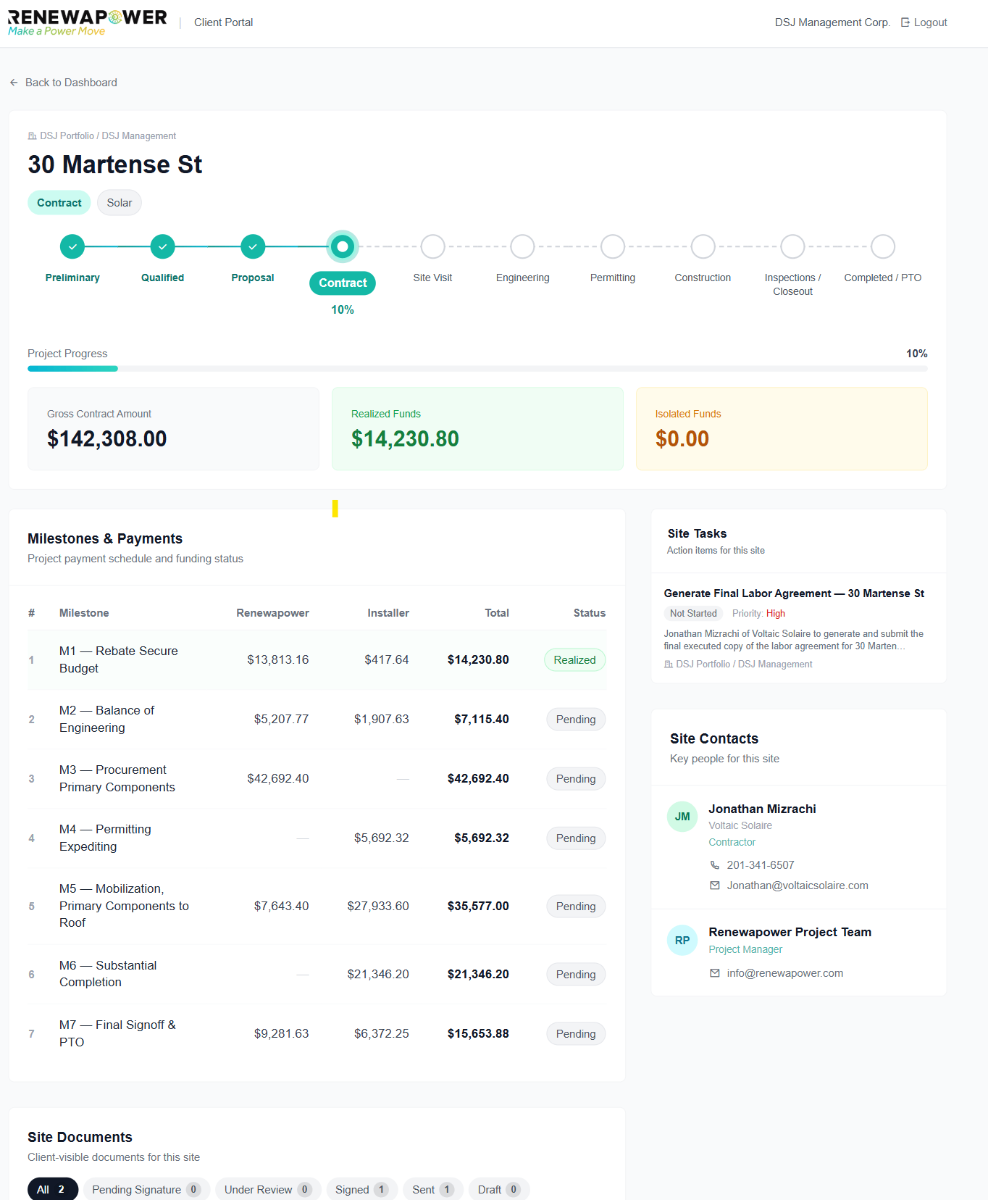Toggle the Under Review document filter
This screenshot has width=988, height=1200.
coord(267,1189)
